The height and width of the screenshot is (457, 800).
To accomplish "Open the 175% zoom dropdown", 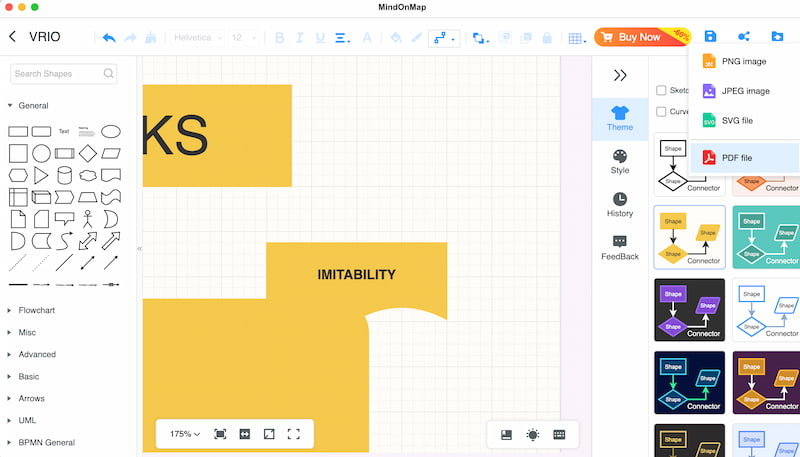I will click(x=184, y=434).
